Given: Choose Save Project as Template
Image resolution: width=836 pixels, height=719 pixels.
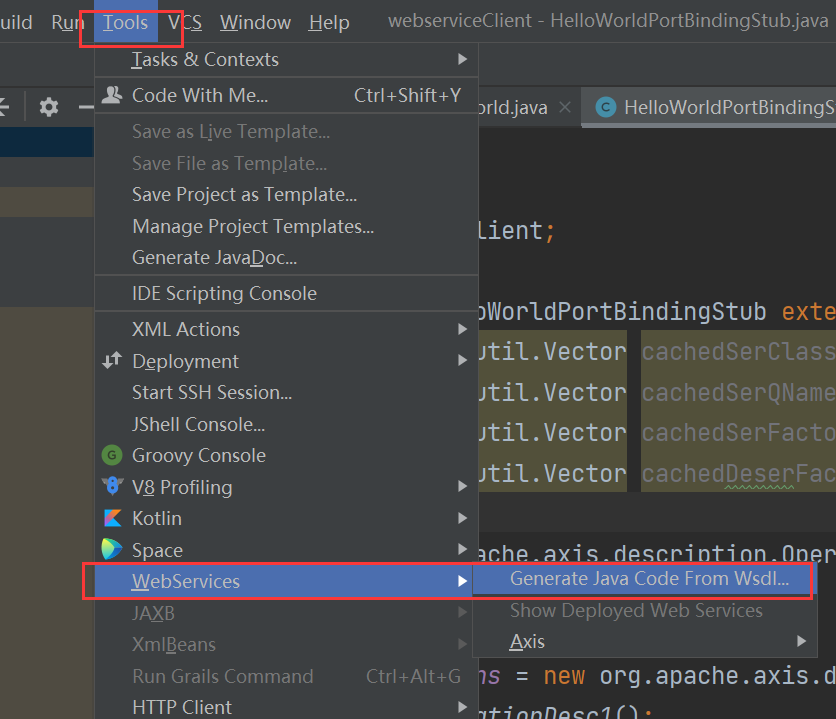Looking at the screenshot, I should (286, 195).
